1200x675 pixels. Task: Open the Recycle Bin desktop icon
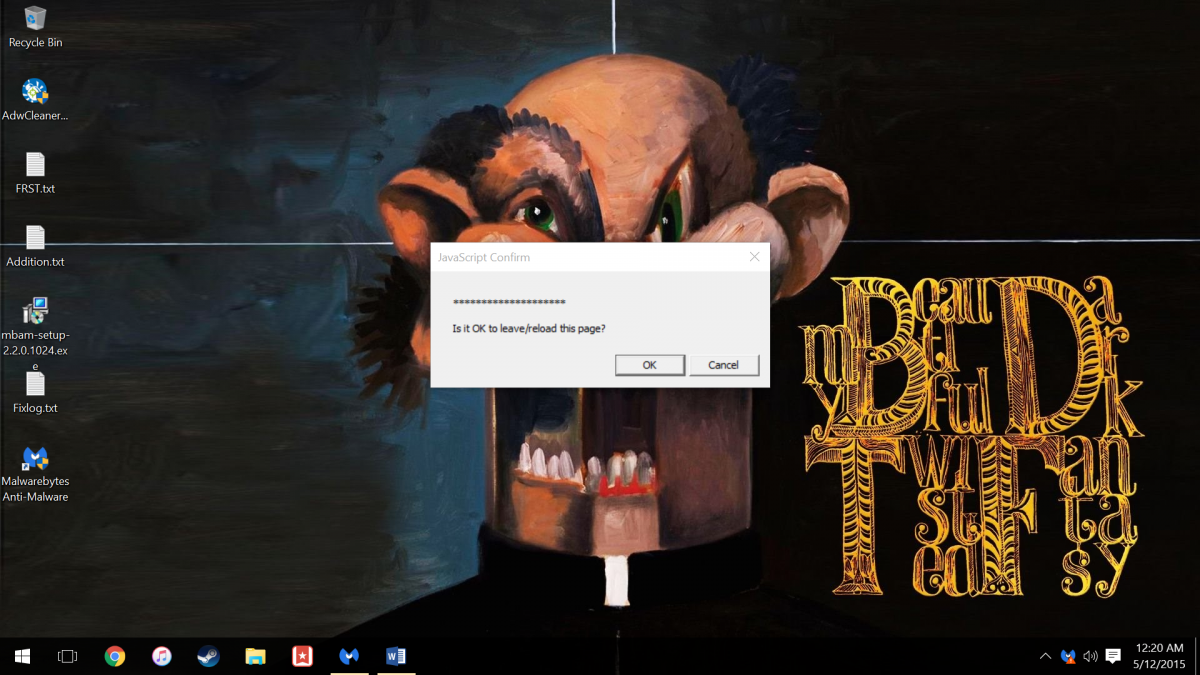[35, 26]
